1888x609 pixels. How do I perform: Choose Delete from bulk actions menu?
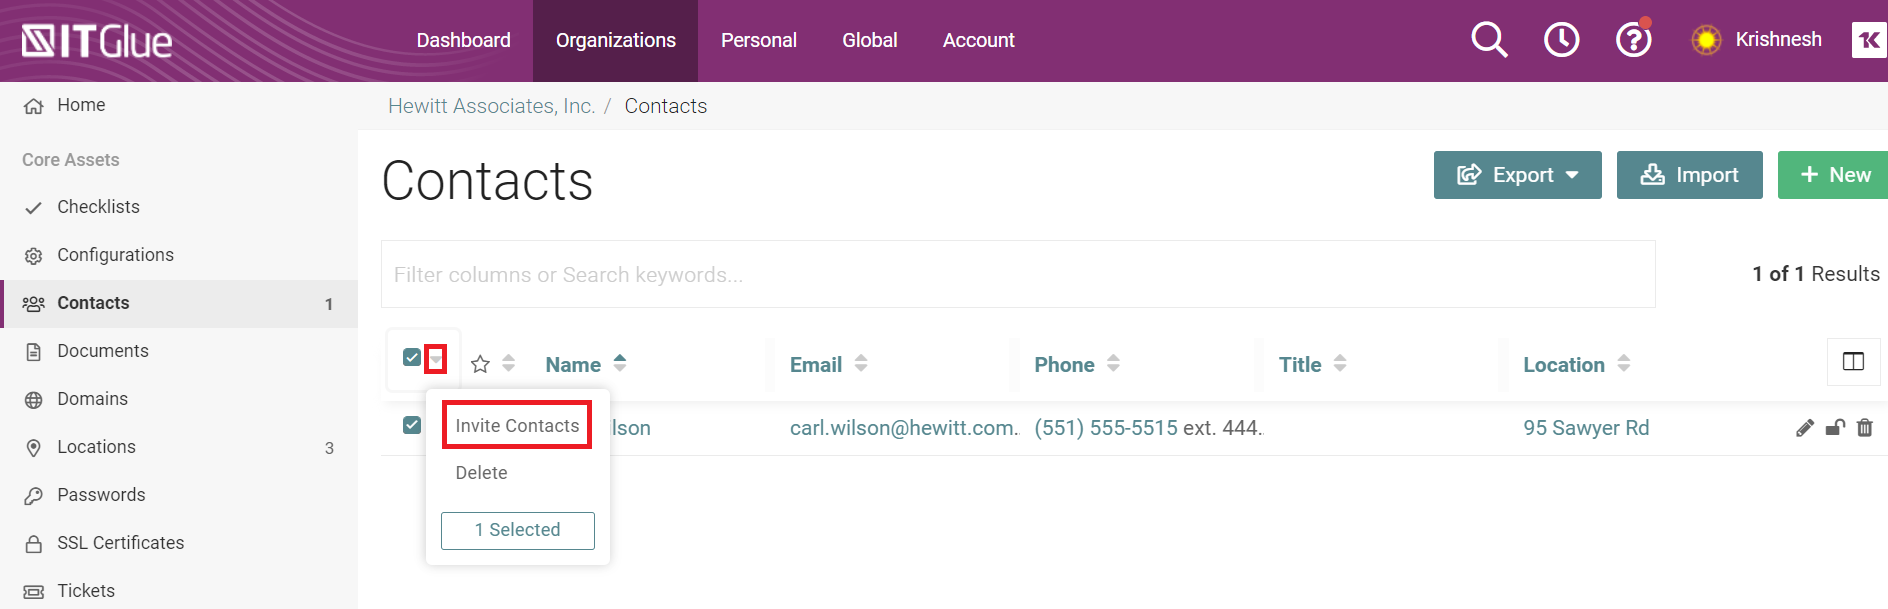pos(481,473)
